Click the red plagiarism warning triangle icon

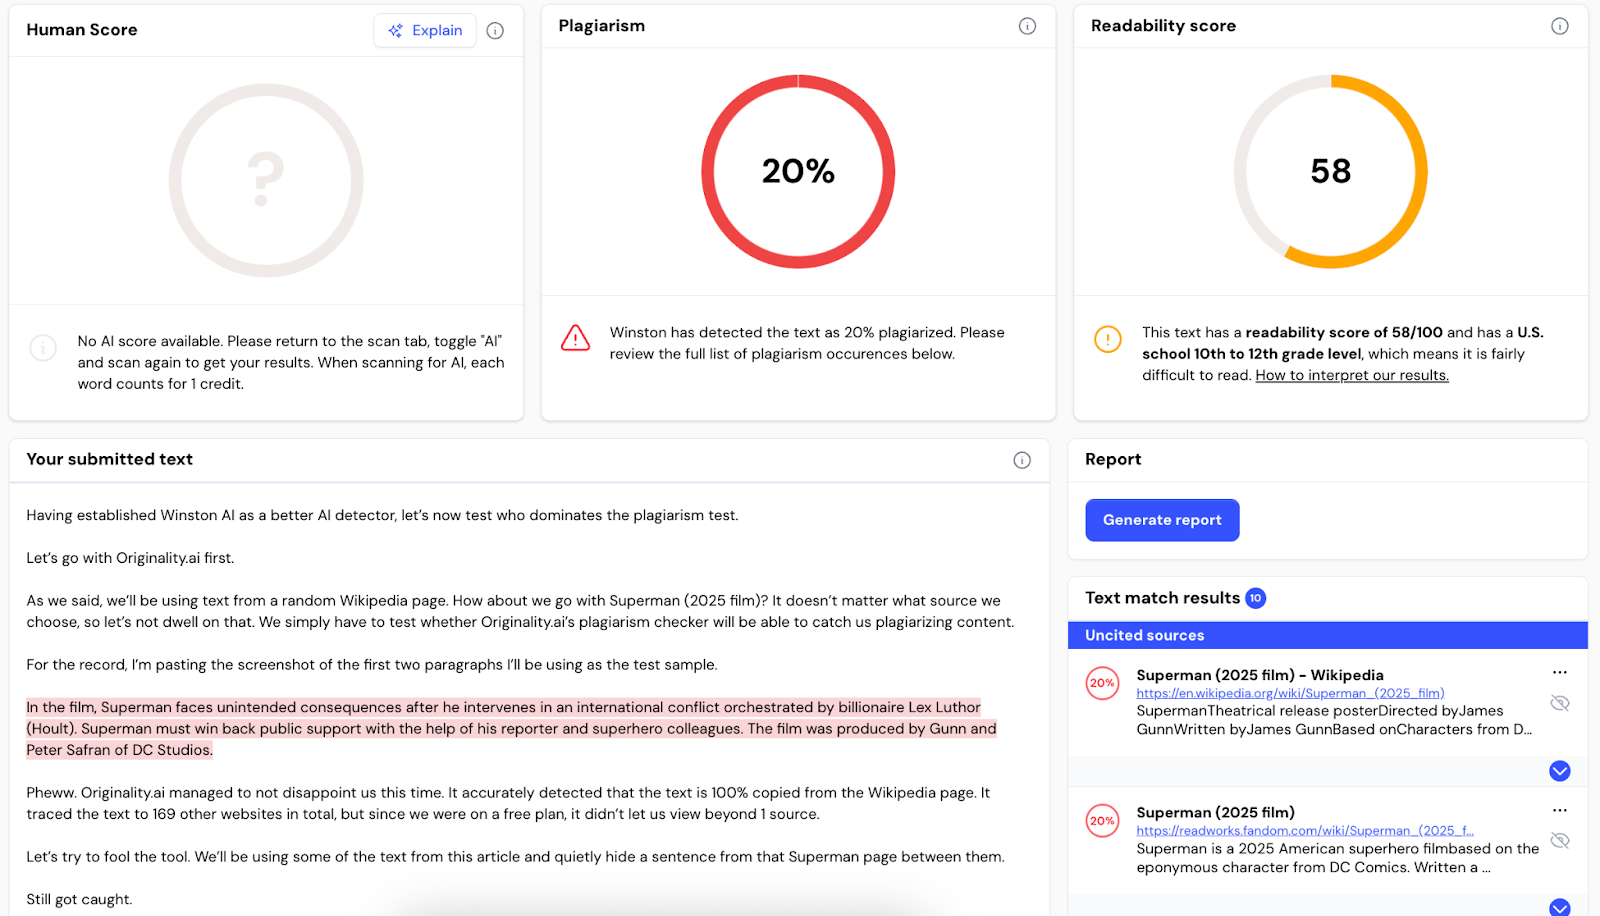click(x=575, y=338)
